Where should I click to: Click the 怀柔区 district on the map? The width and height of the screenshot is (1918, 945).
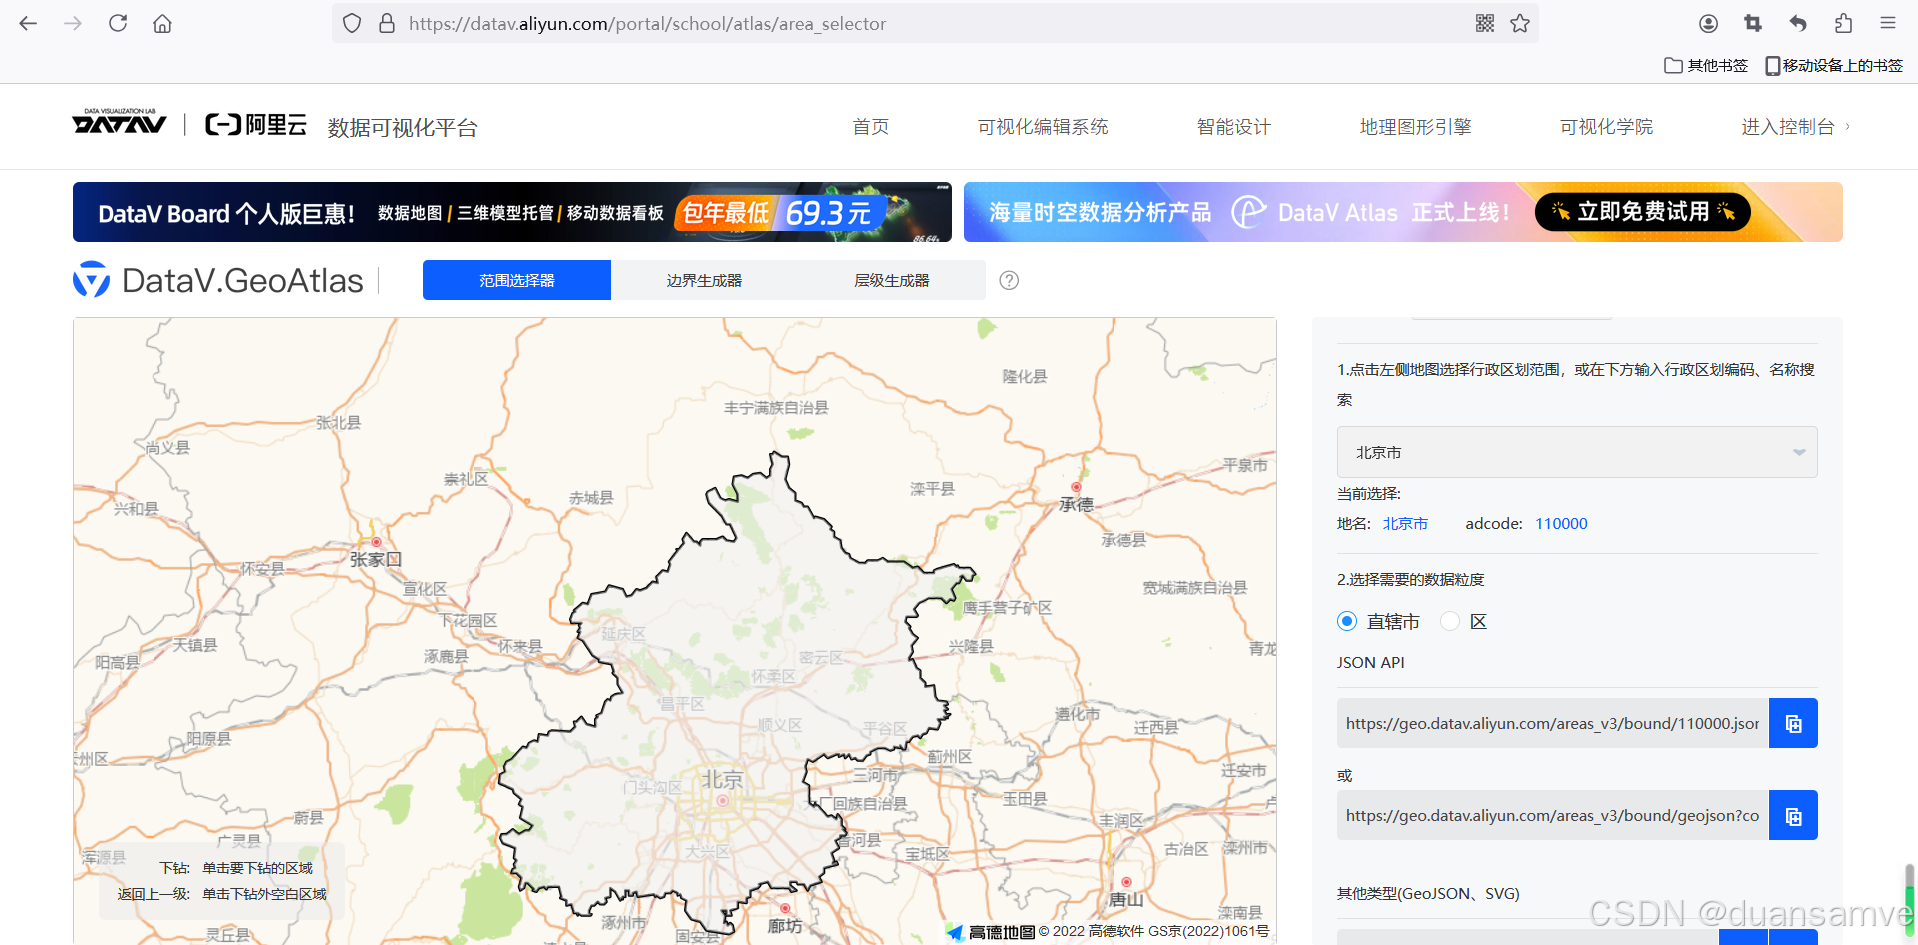(x=774, y=677)
